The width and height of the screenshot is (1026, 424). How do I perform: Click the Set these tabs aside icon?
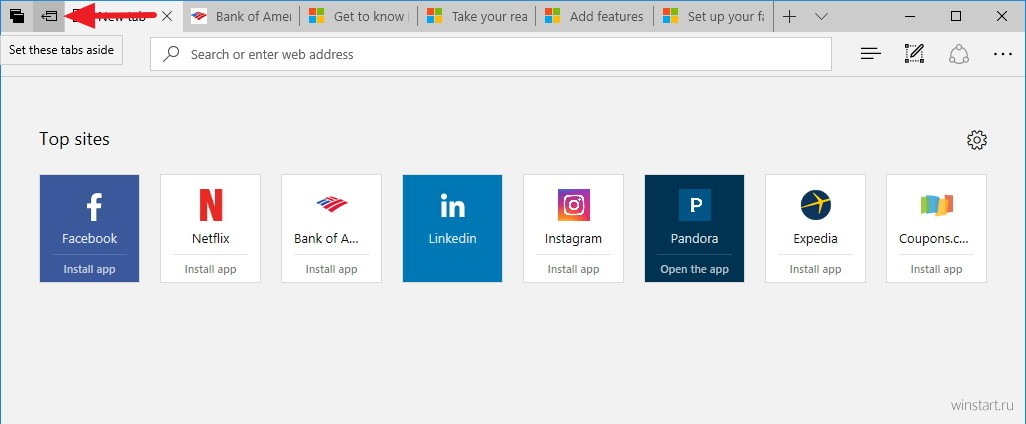[49, 16]
